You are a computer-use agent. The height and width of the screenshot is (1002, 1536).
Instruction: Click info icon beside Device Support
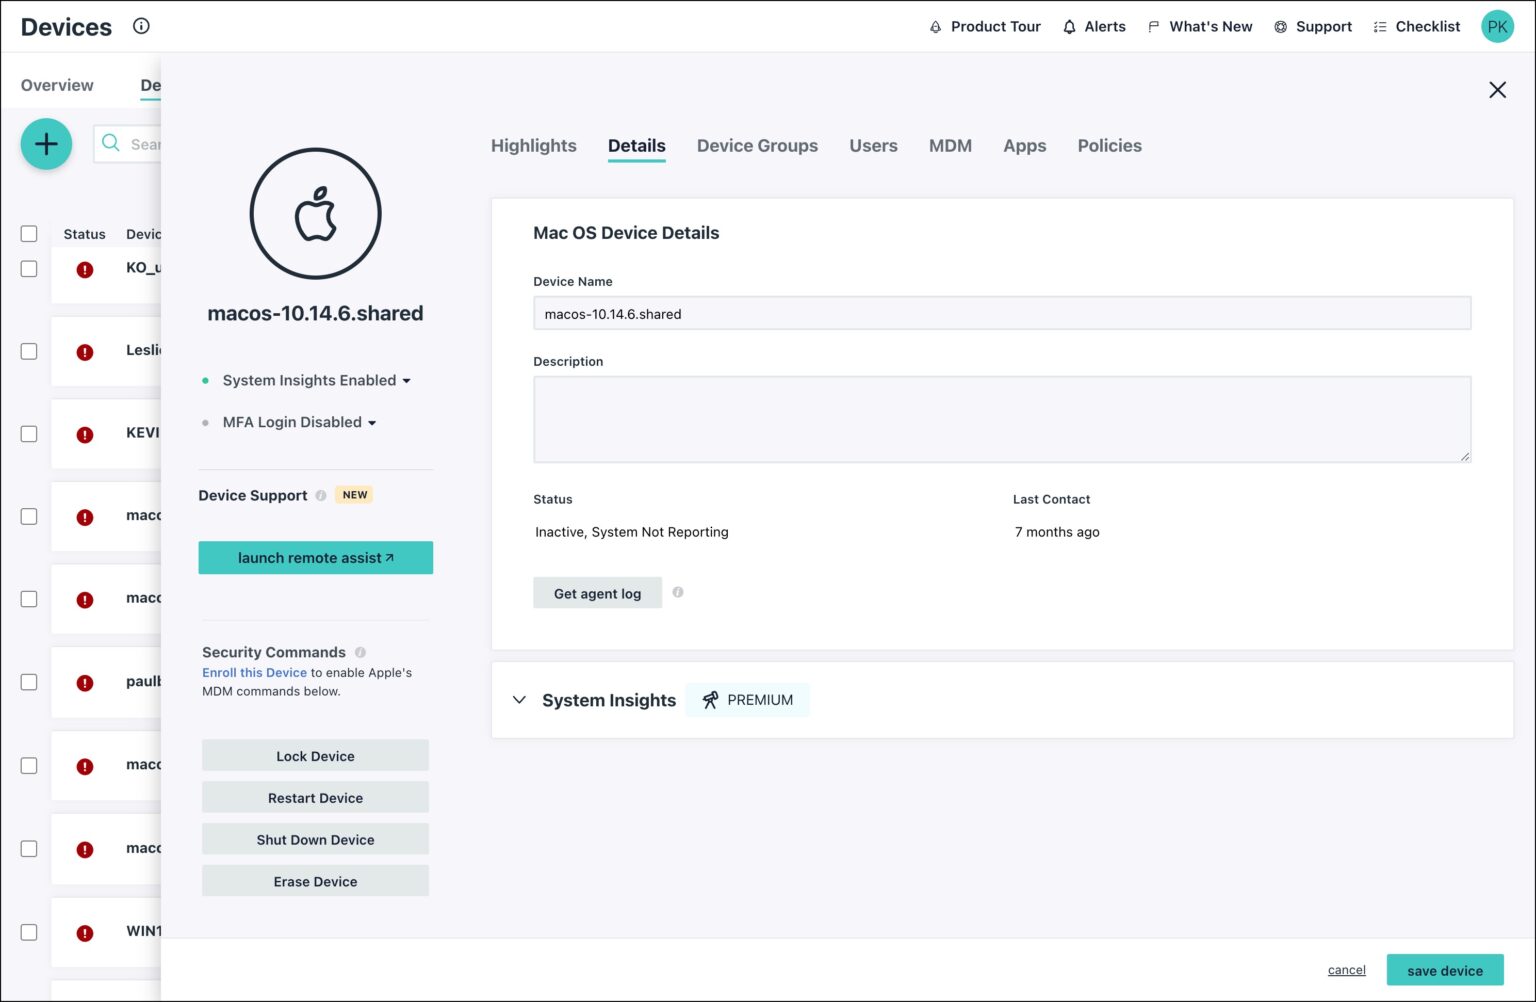[321, 495]
